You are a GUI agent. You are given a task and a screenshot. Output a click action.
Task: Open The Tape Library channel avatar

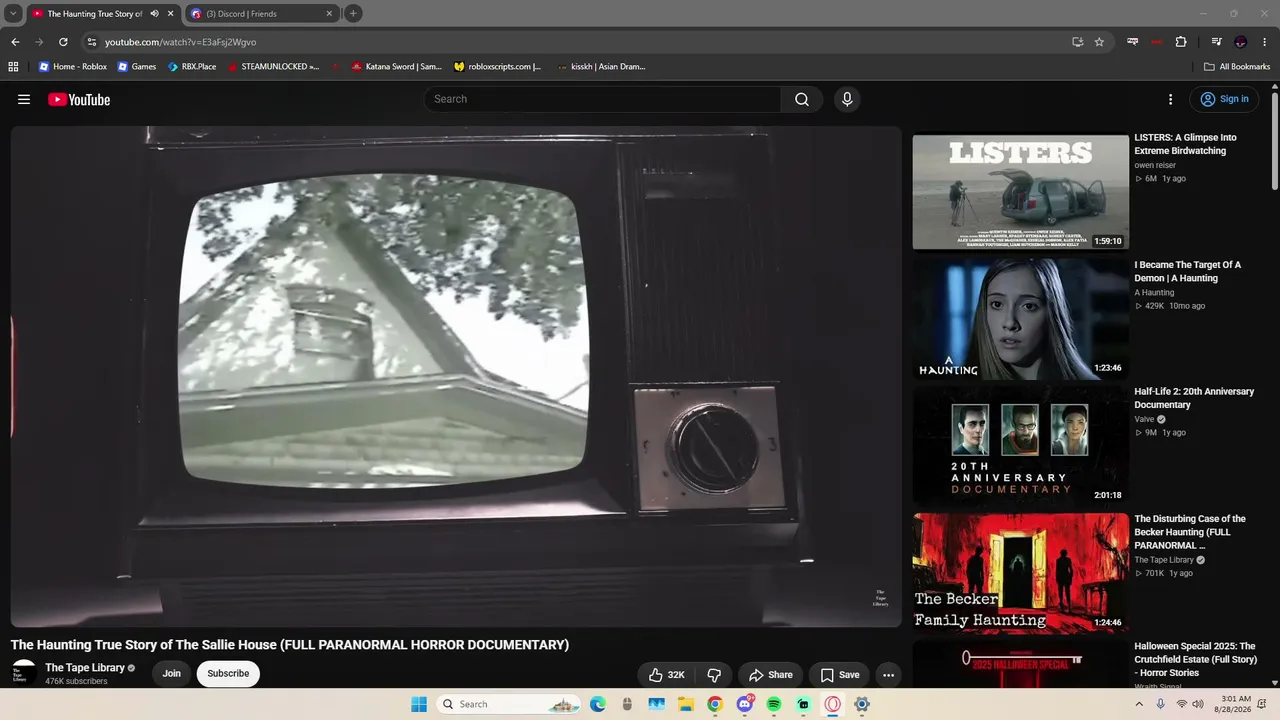click(24, 673)
